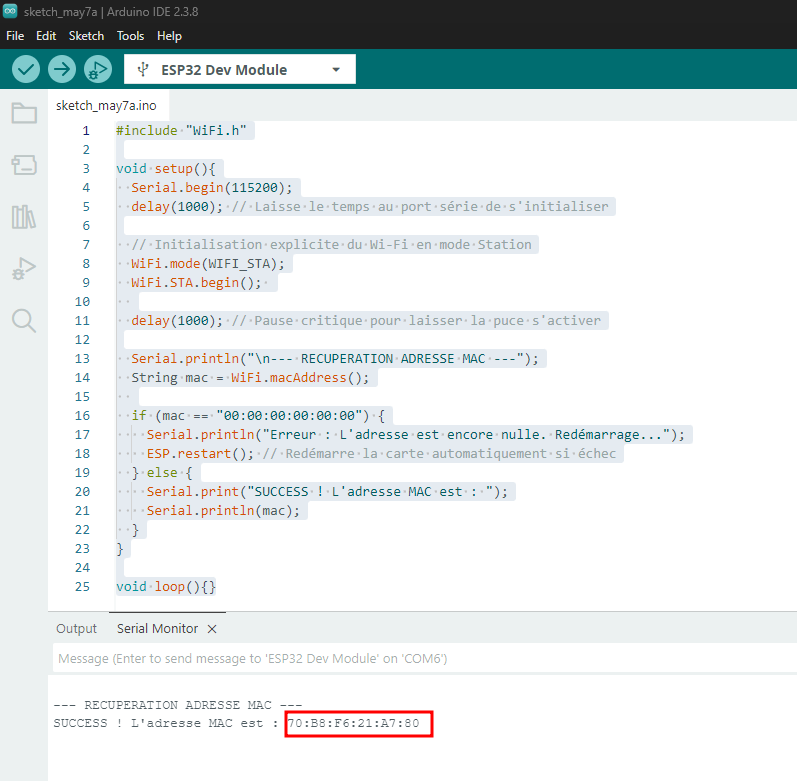
Task: Click the WiFi.STA.begin(); line
Action: [196, 283]
